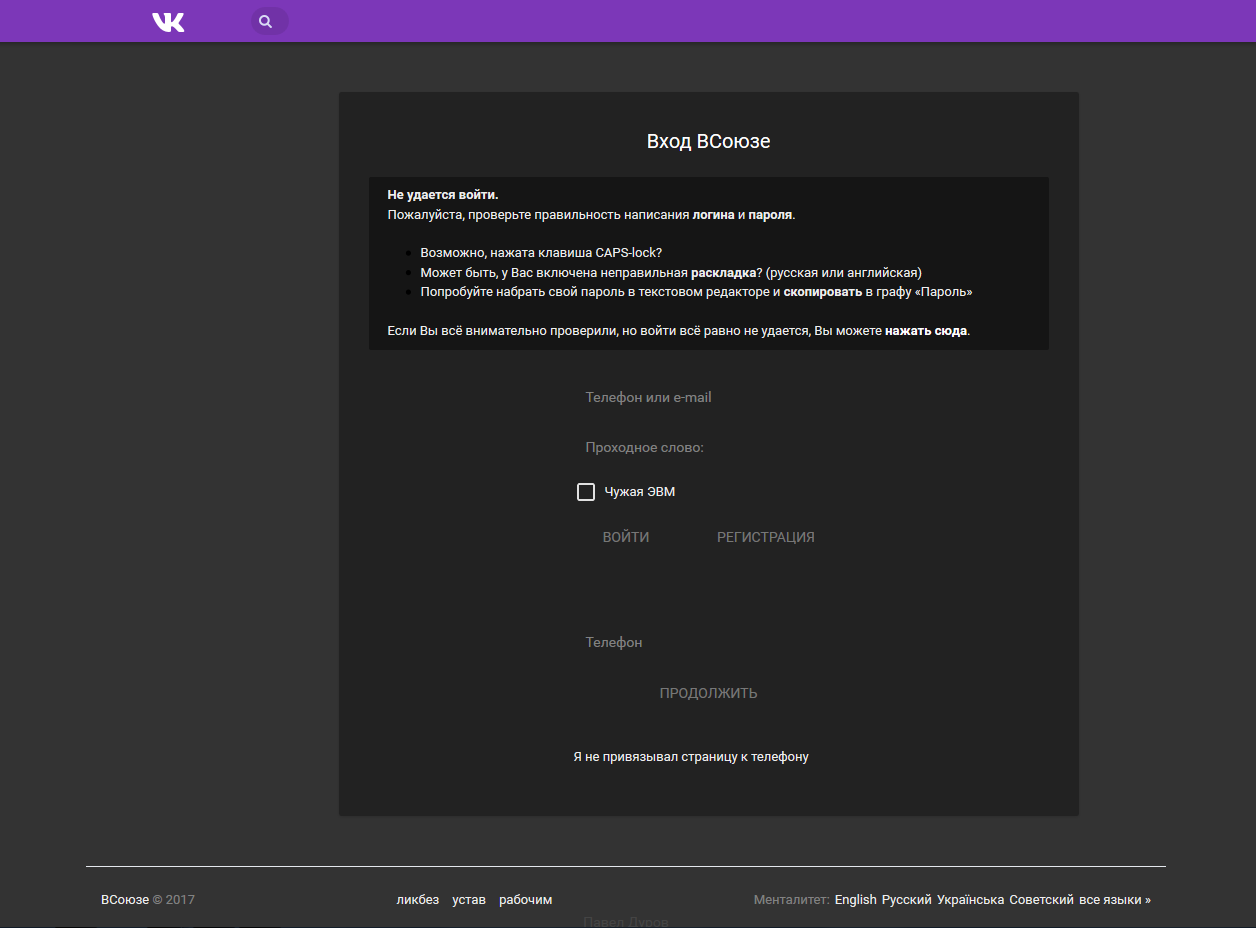Click the bold раскладка word
The image size is (1256, 928).
point(724,272)
